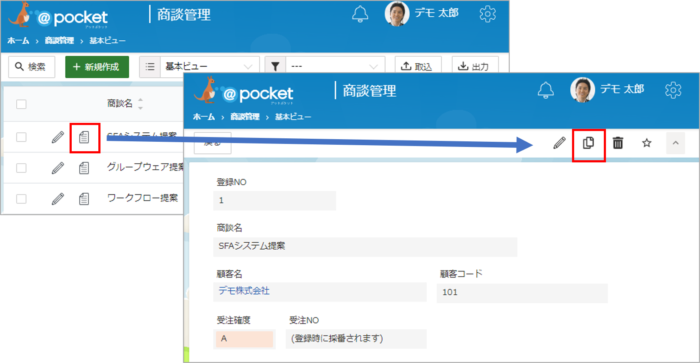Click the 取込 import button
This screenshot has width=700, height=363.
tap(418, 67)
